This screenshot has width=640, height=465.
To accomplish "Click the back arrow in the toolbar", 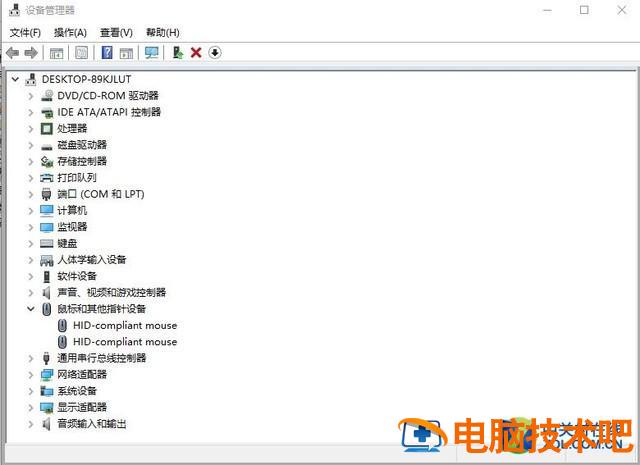I will pyautogui.click(x=12, y=53).
